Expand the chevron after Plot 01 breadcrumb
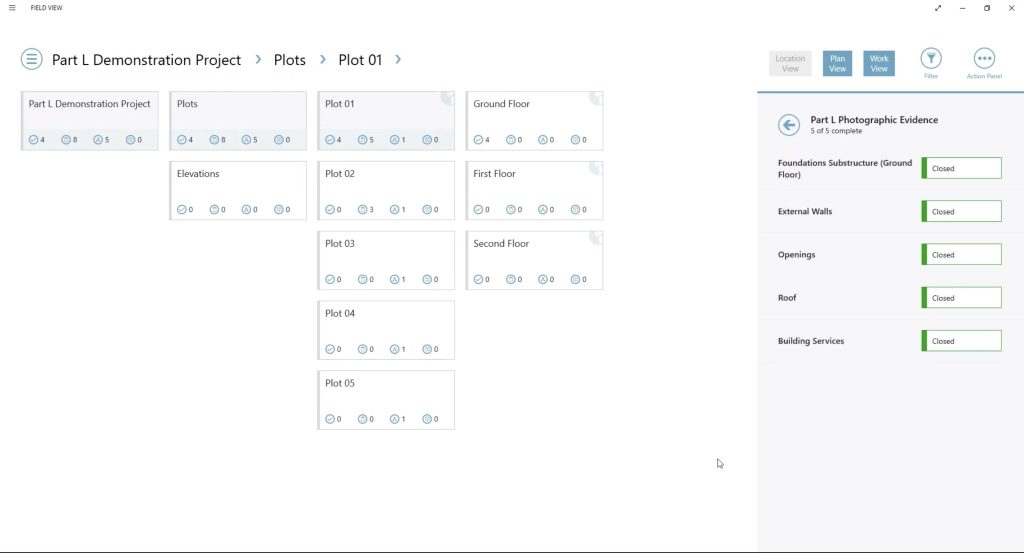 [398, 60]
